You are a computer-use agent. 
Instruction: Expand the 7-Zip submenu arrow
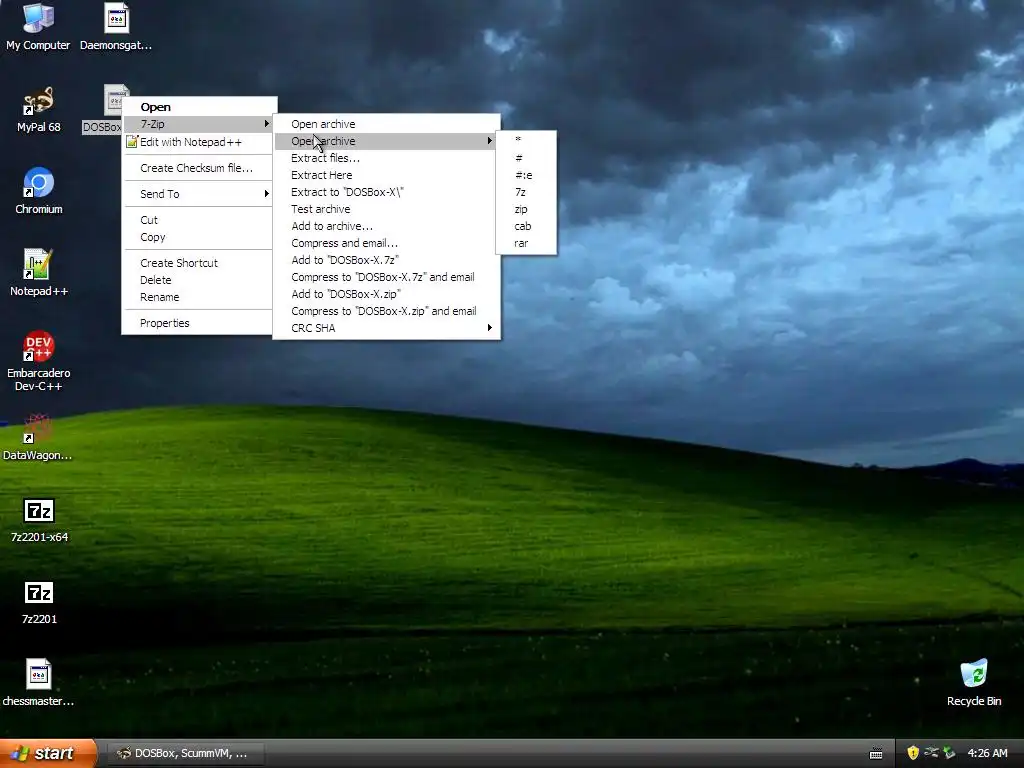(266, 123)
